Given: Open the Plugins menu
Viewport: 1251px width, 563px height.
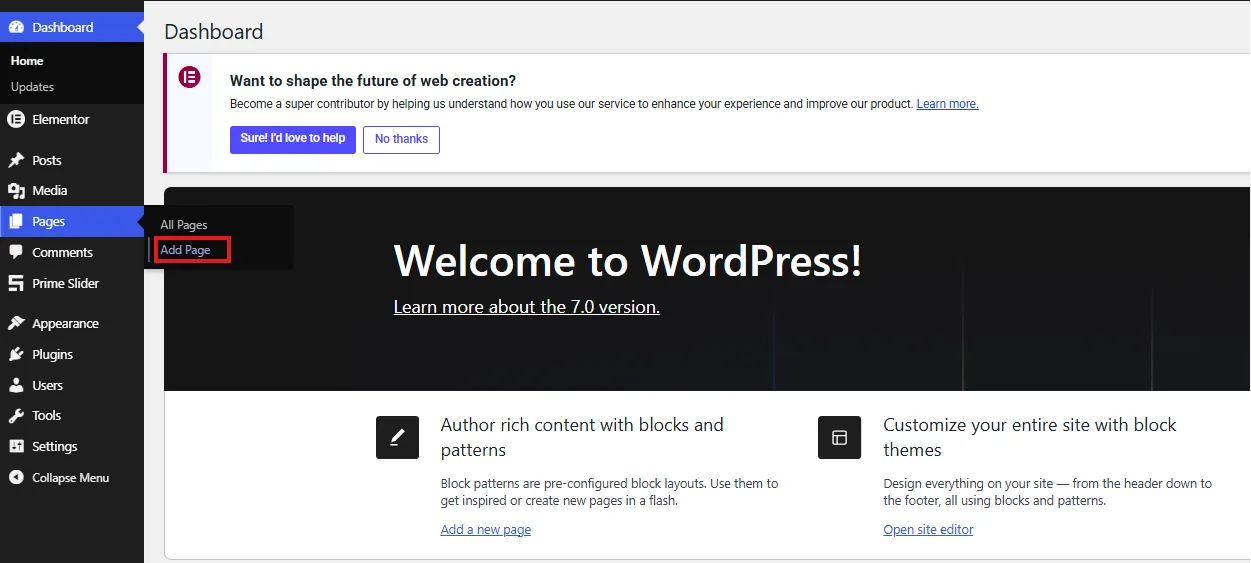Looking at the screenshot, I should (x=72, y=354).
